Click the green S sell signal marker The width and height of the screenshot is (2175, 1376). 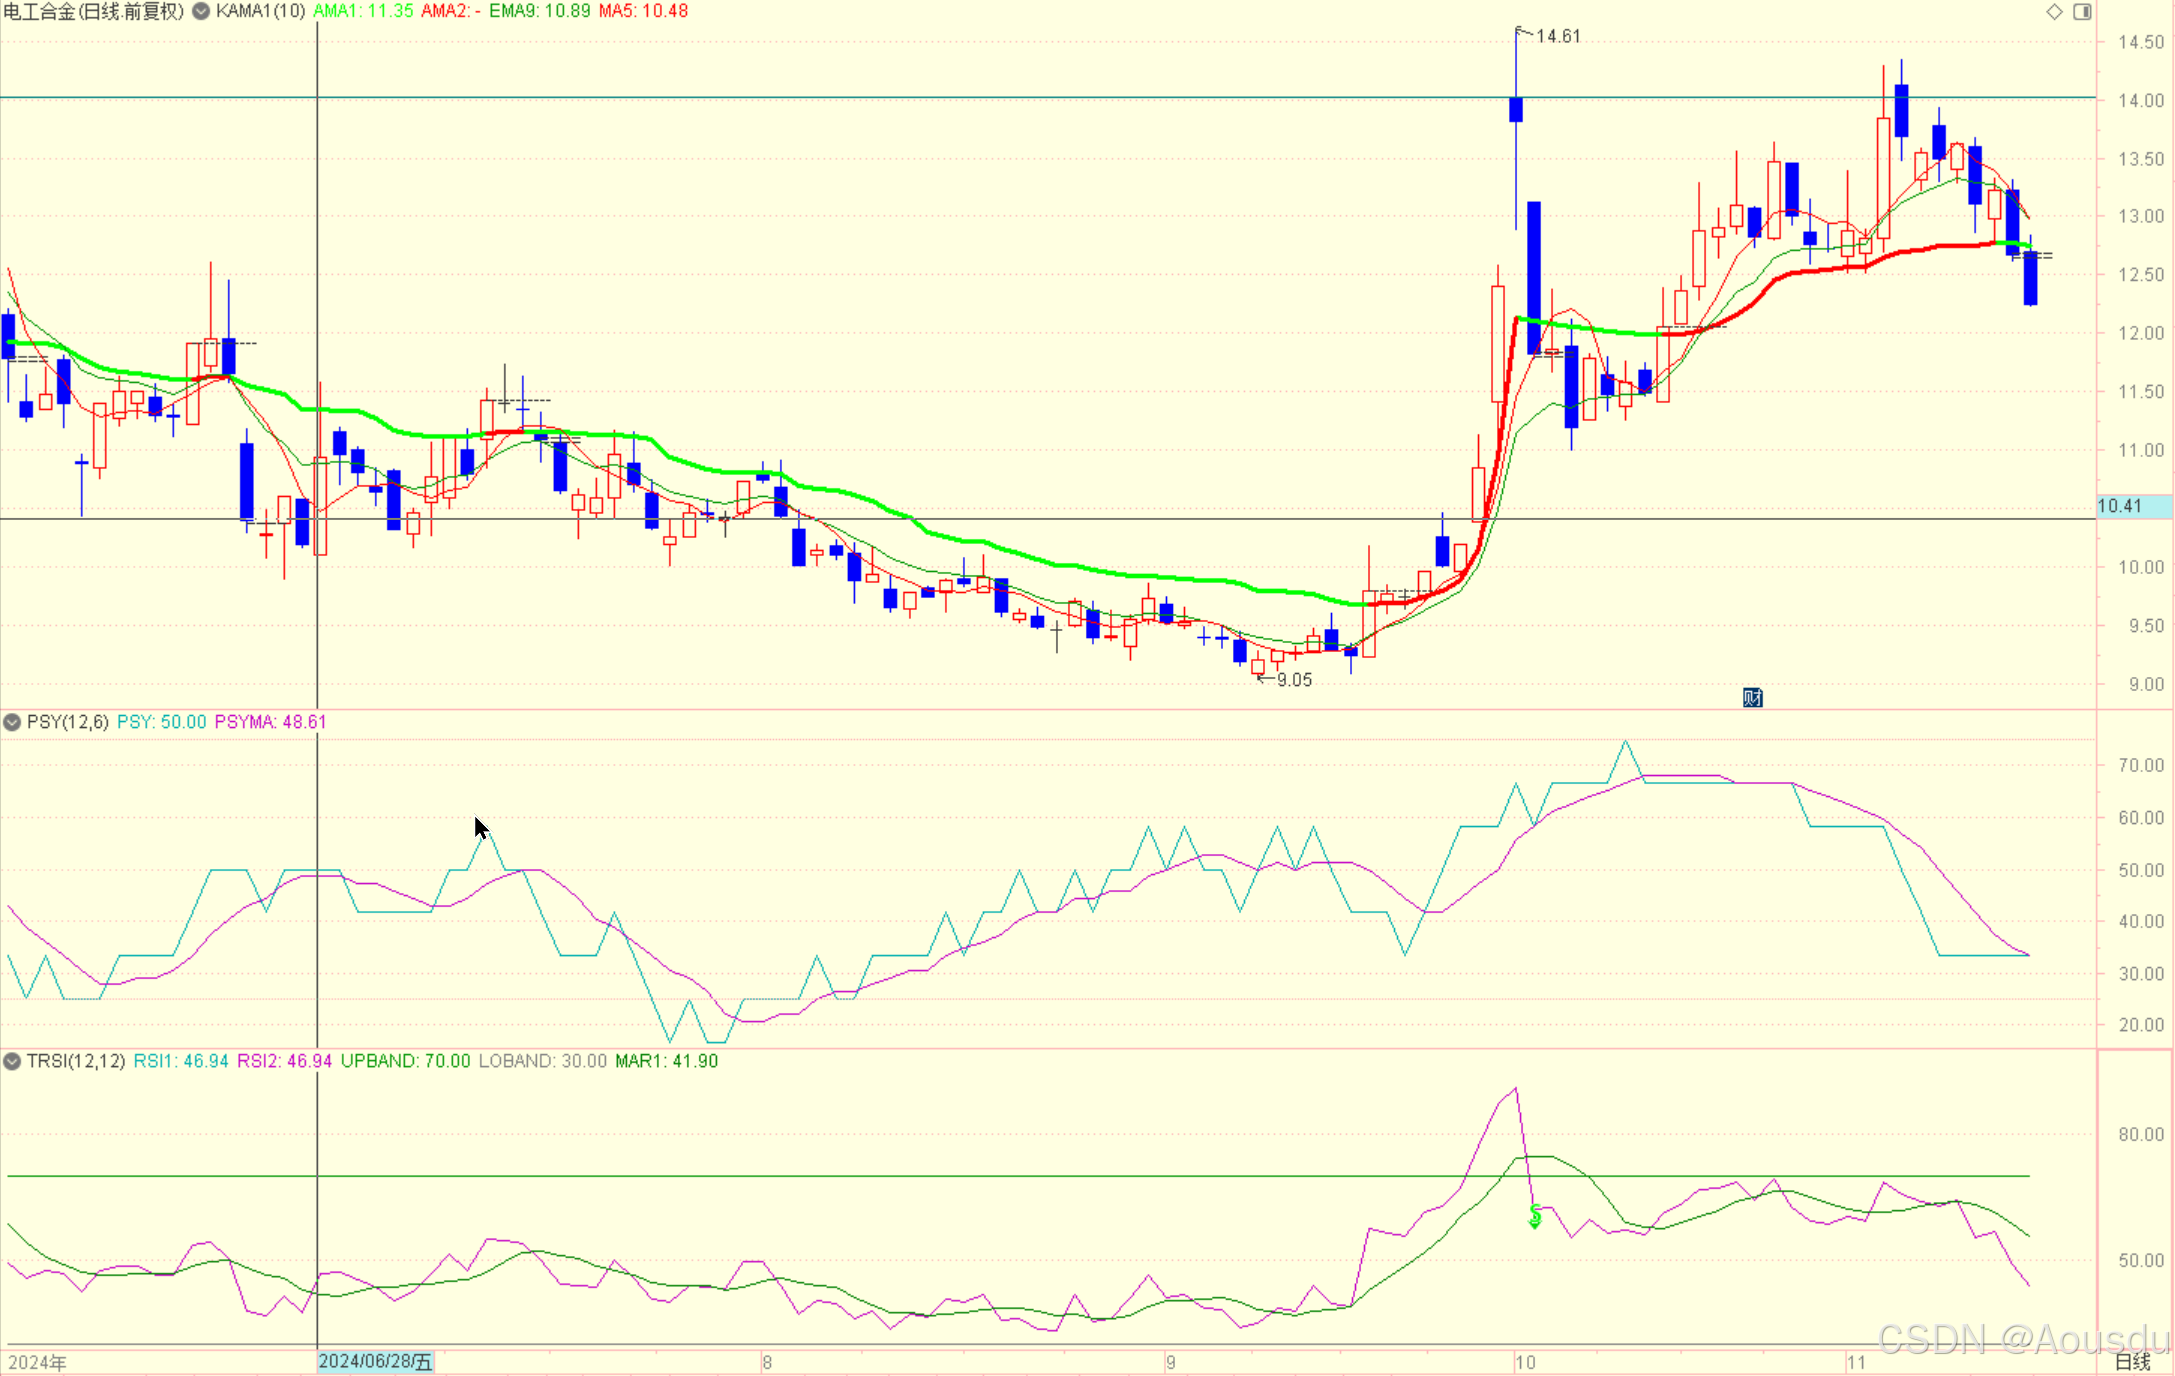[1535, 1216]
